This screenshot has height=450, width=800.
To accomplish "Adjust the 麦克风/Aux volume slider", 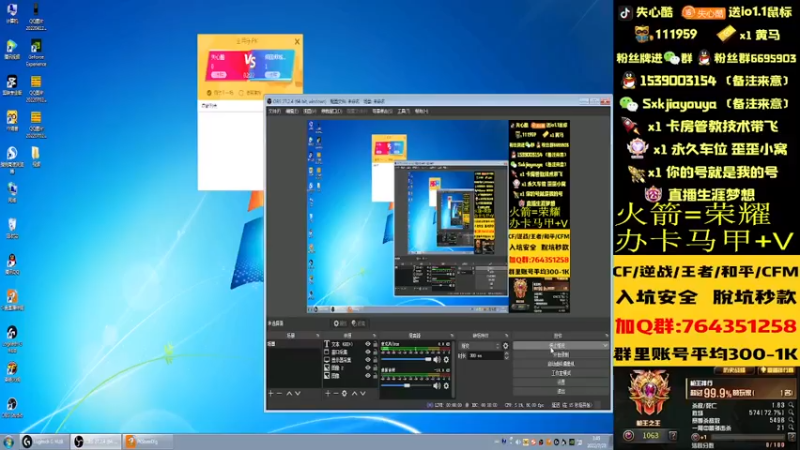I will pos(407,360).
